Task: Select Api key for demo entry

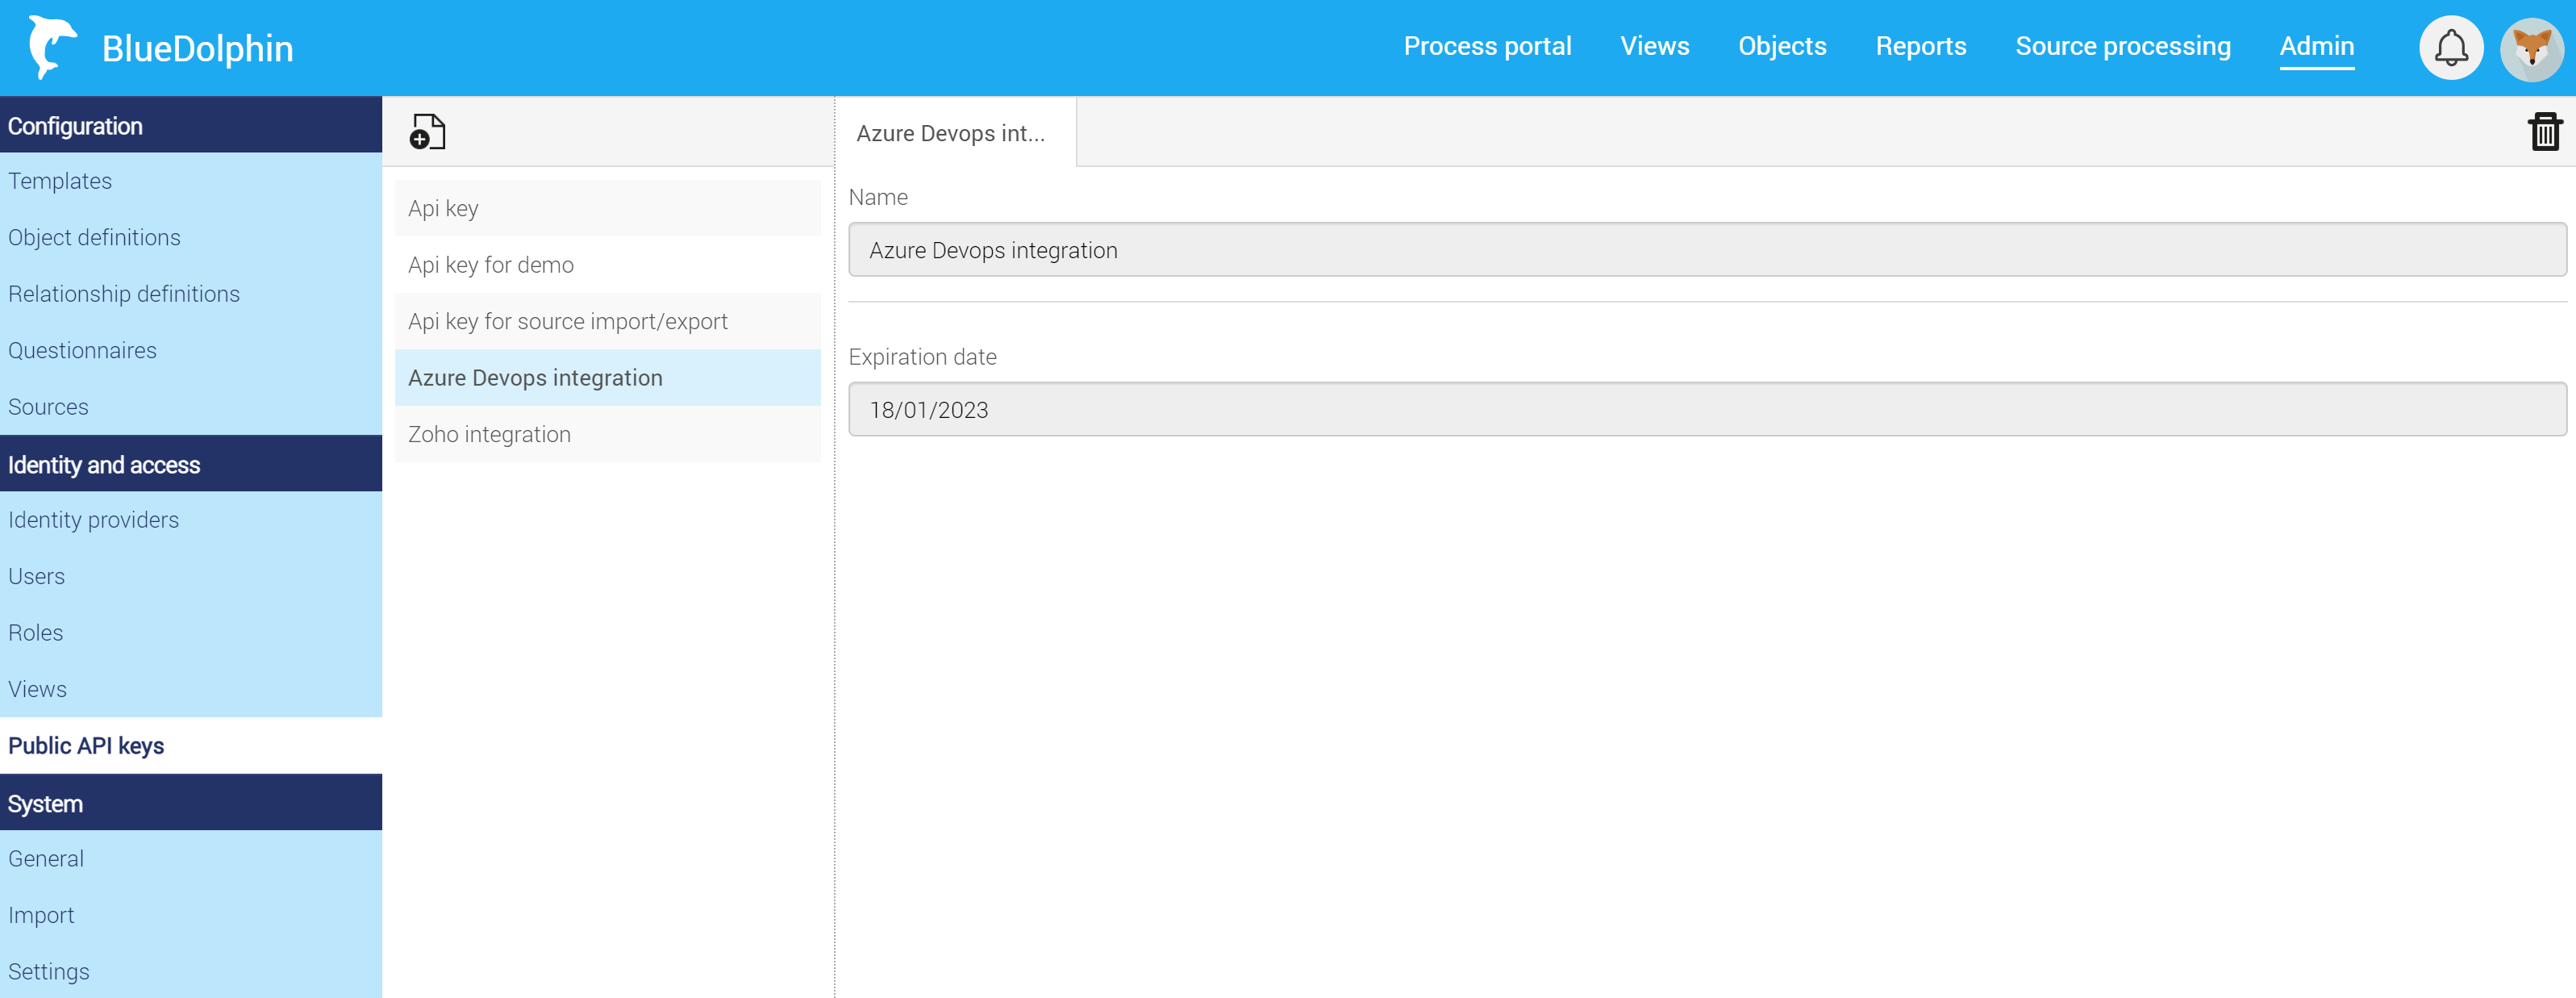Action: click(490, 265)
